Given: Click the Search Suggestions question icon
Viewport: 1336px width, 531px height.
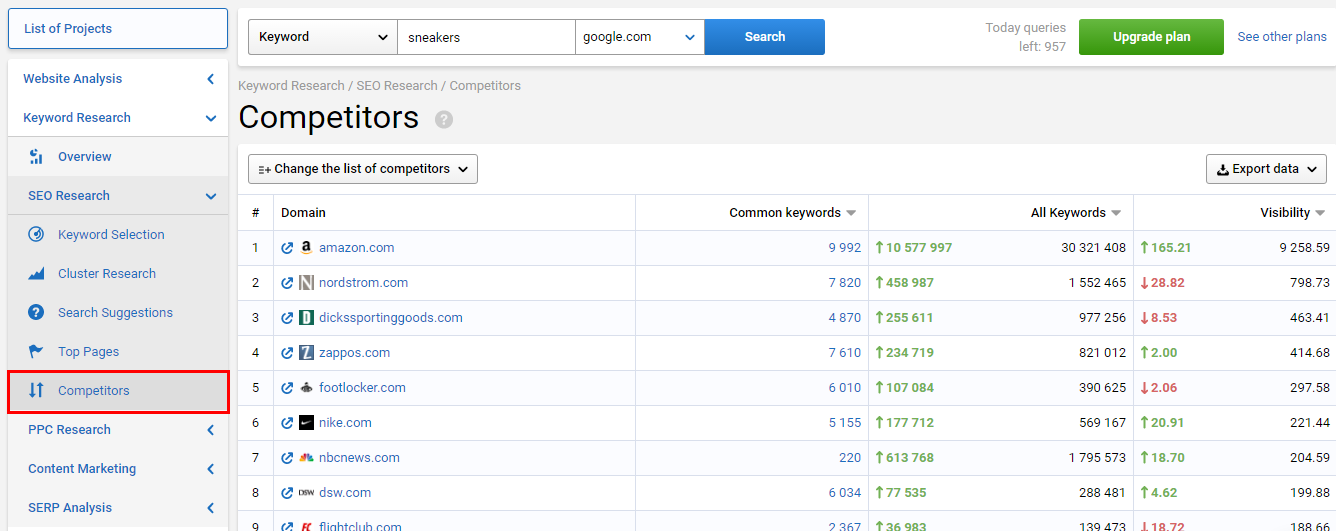Looking at the screenshot, I should (x=36, y=313).
